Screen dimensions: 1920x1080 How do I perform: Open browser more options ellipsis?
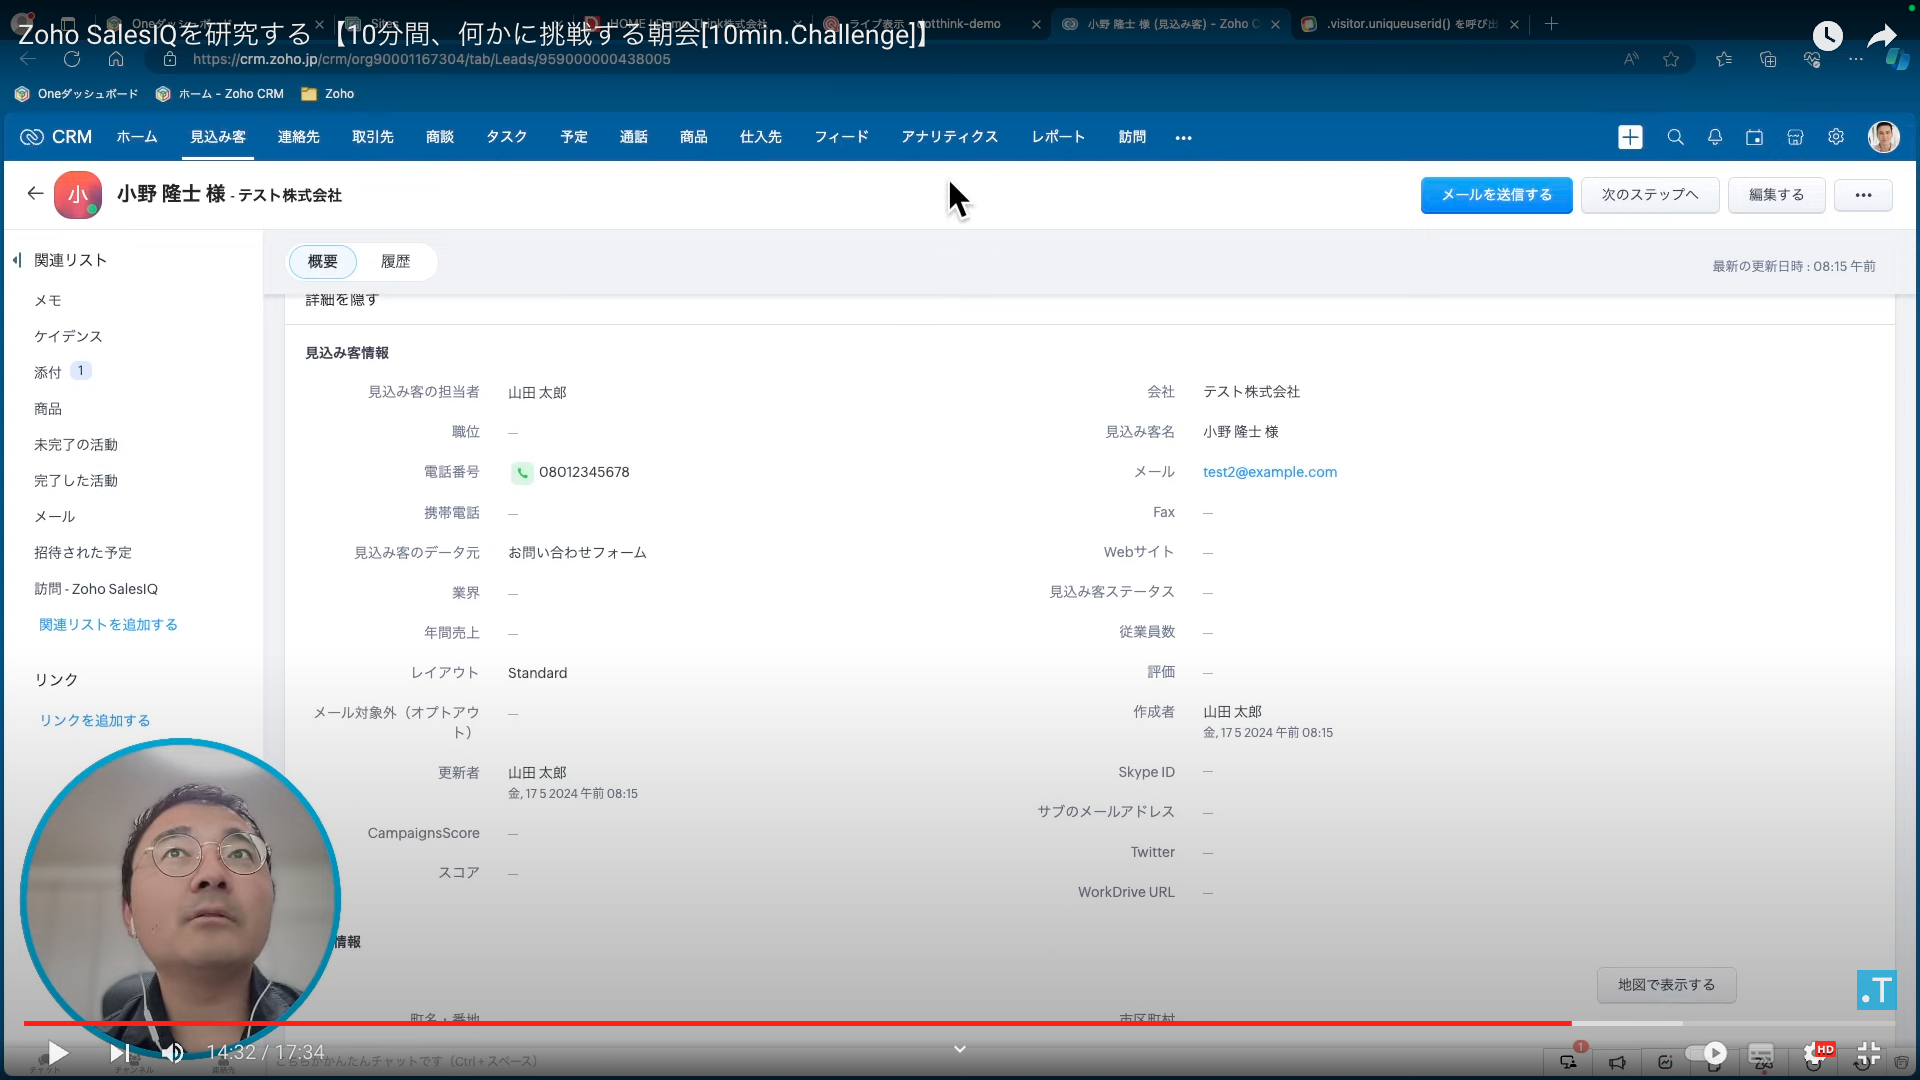1856,59
